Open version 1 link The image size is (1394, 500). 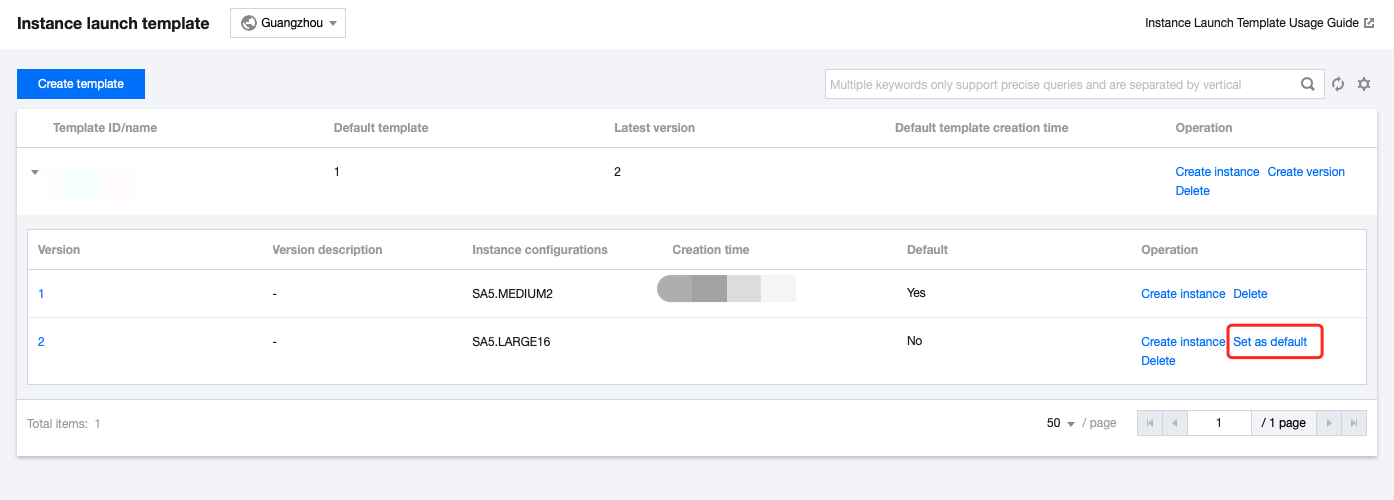[x=41, y=294]
